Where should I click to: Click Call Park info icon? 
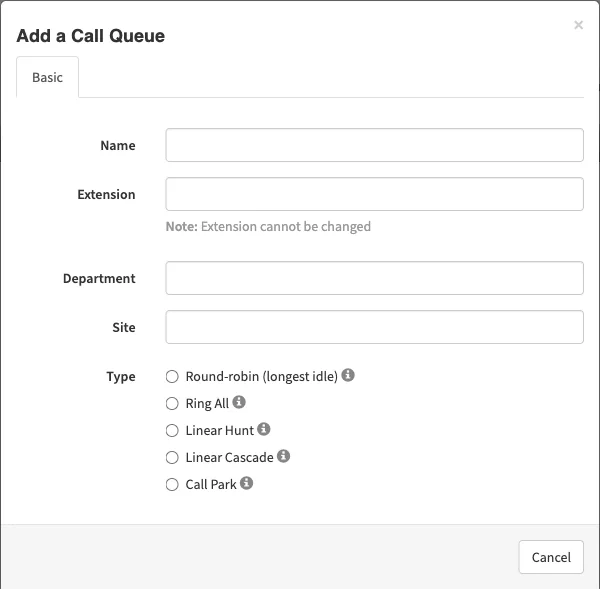(x=246, y=483)
